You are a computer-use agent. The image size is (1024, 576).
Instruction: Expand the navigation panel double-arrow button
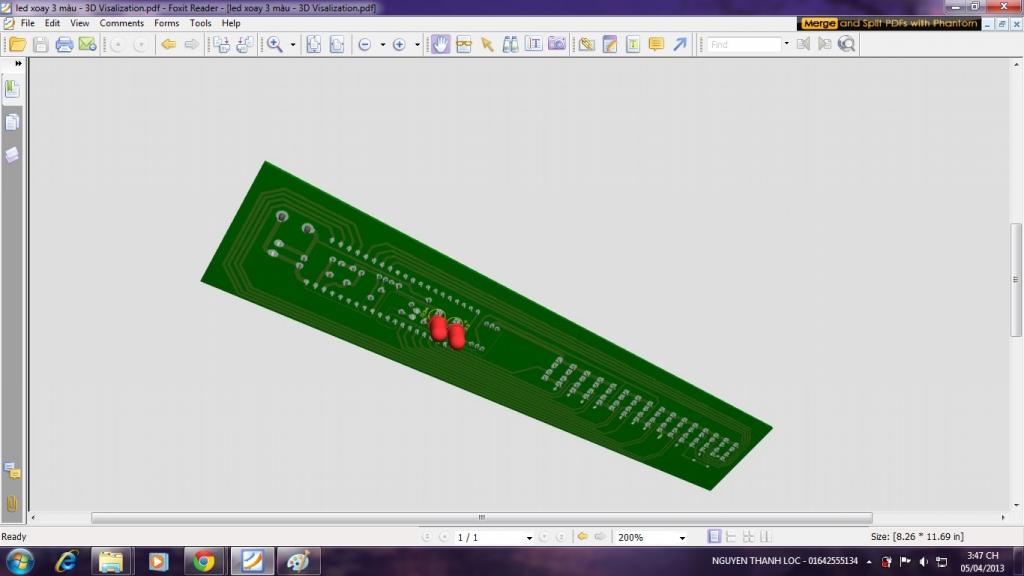point(18,63)
